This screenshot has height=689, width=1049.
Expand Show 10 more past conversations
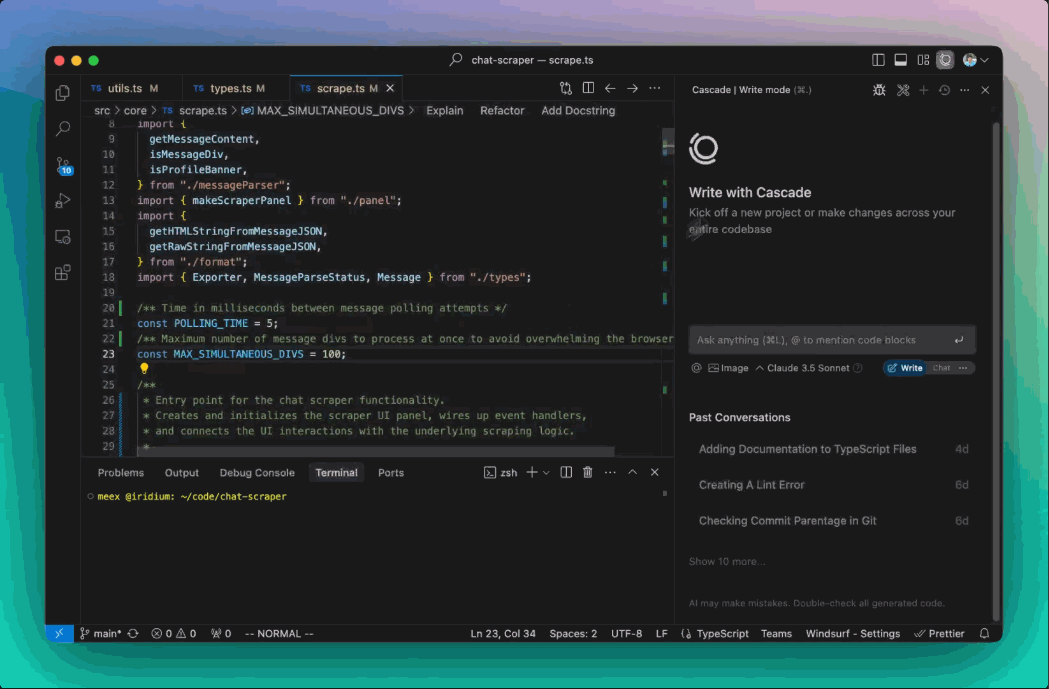click(x=727, y=561)
